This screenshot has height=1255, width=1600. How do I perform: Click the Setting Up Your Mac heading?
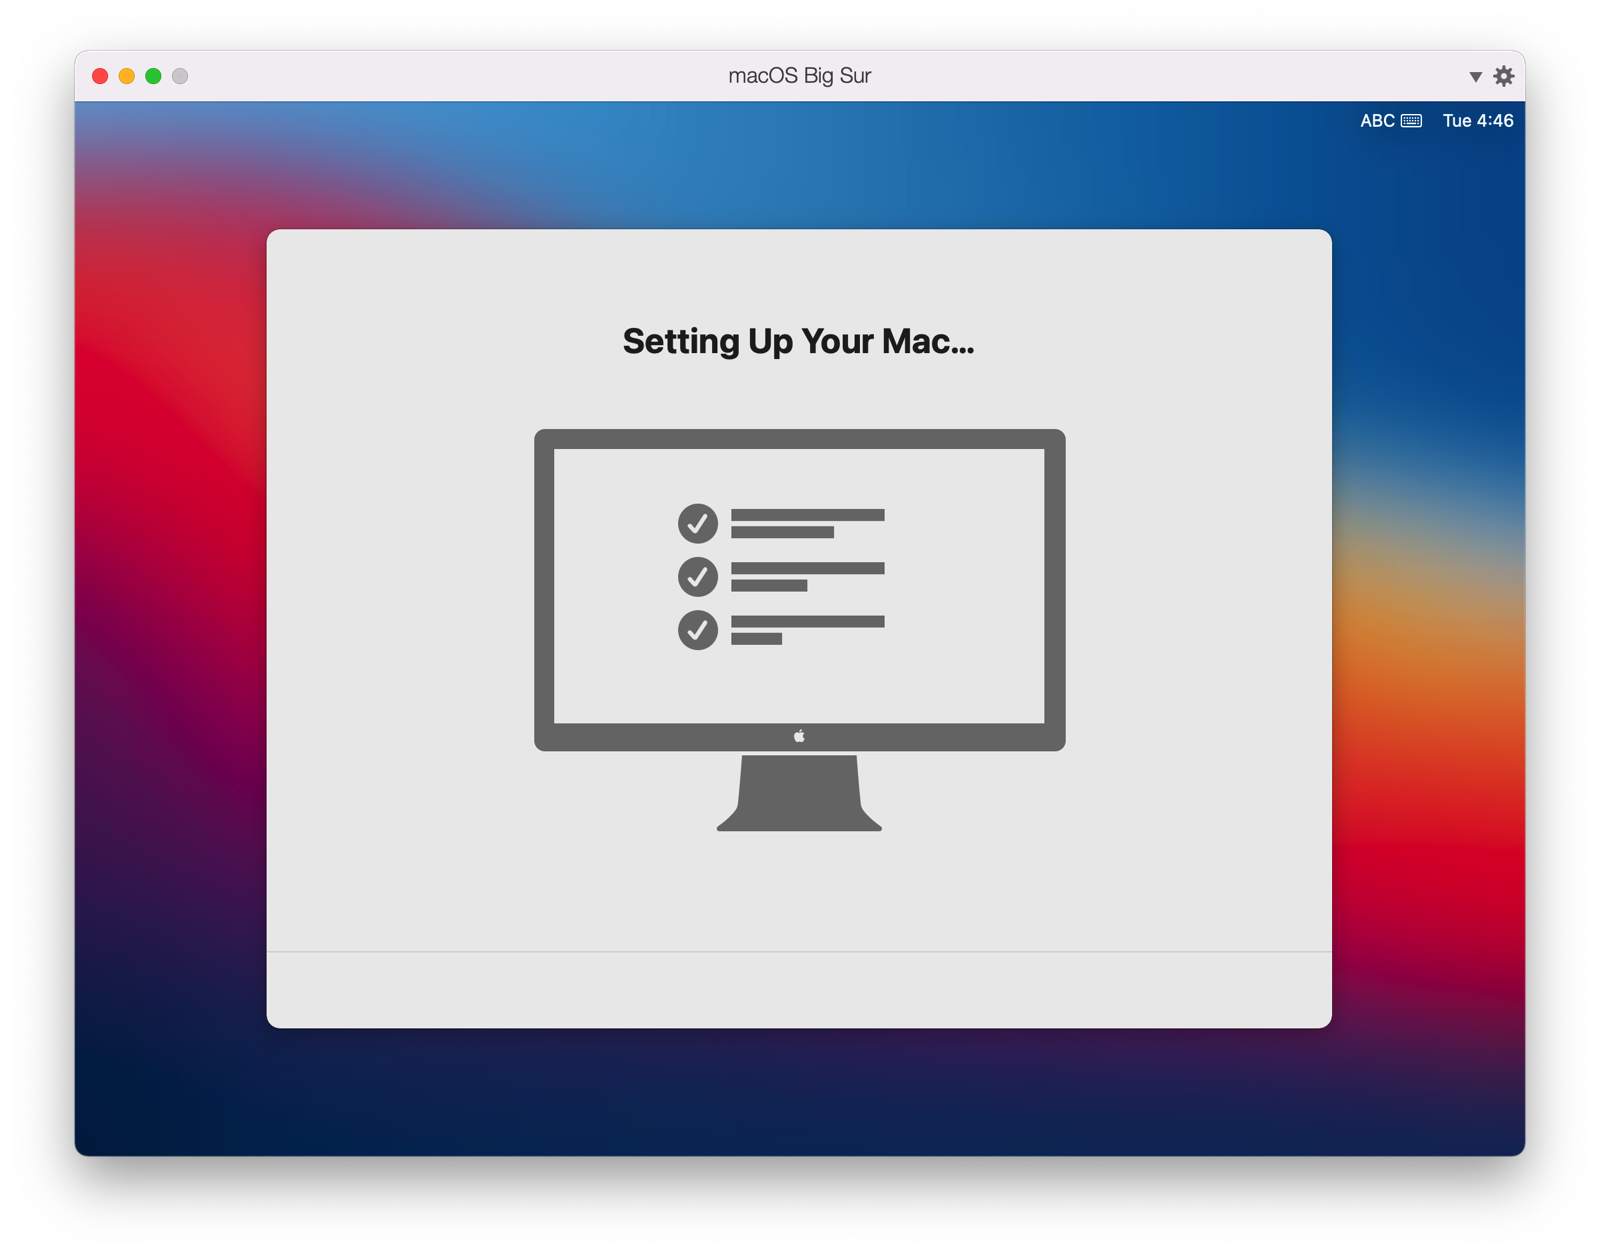point(798,342)
